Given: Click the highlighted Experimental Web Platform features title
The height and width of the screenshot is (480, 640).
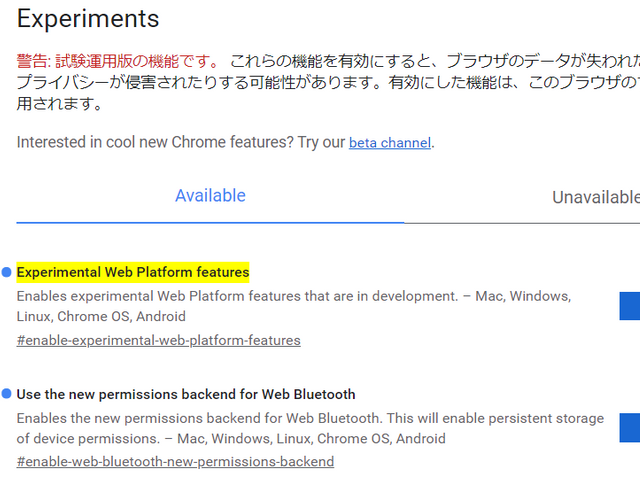Looking at the screenshot, I should click(133, 272).
